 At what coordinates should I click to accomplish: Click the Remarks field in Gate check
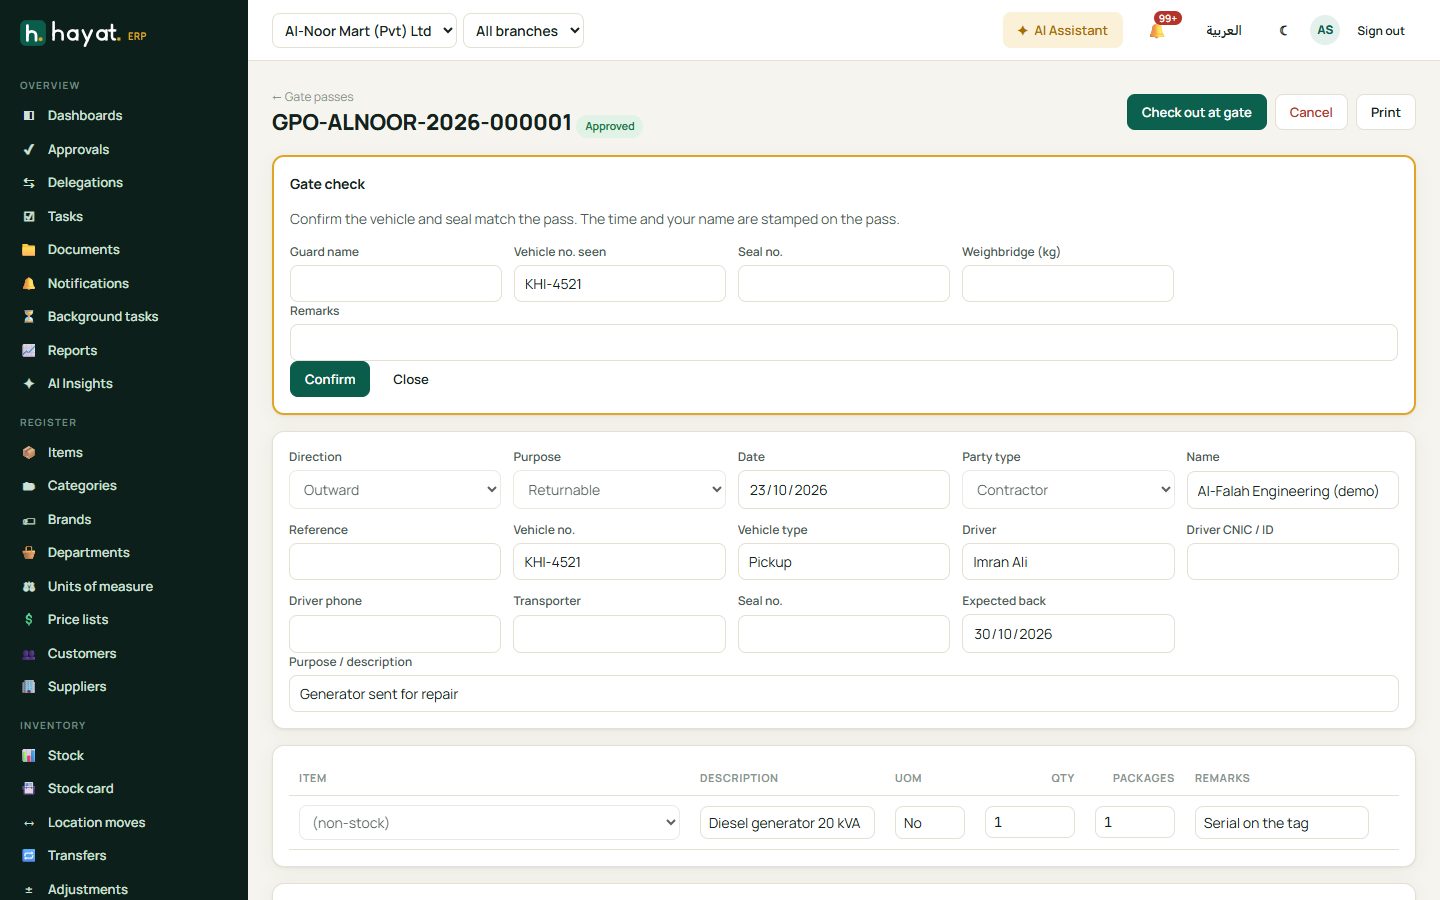tap(844, 343)
